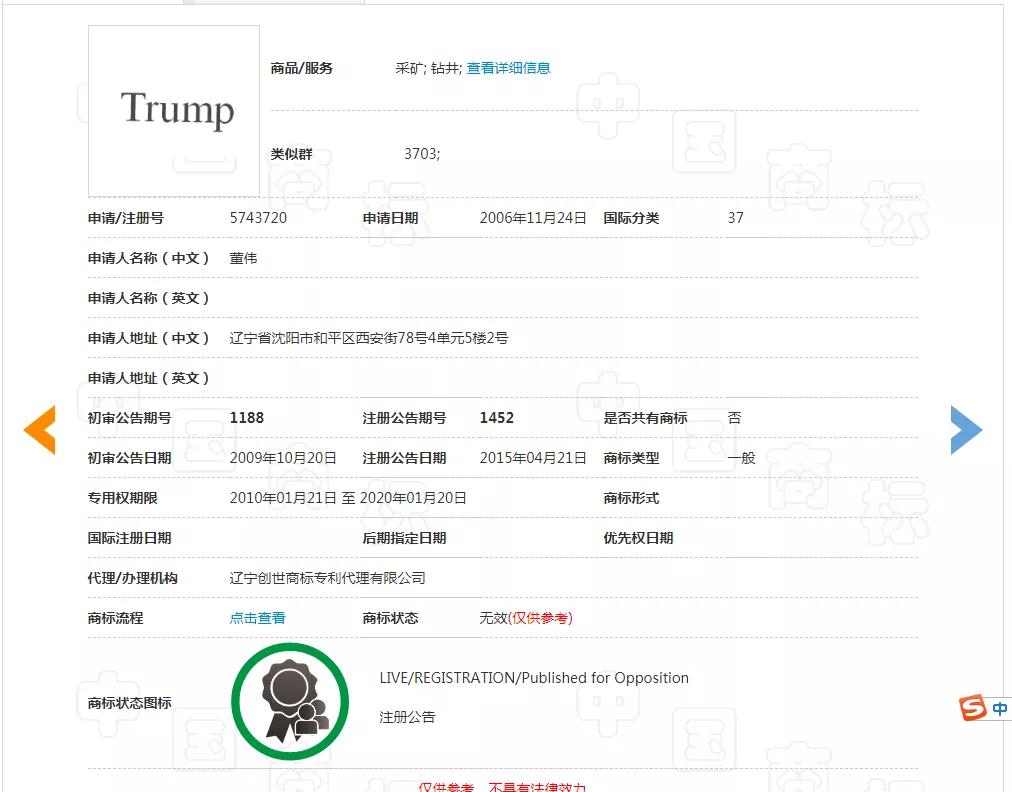
Task: Click the Sogou input method S icon
Action: click(x=973, y=708)
